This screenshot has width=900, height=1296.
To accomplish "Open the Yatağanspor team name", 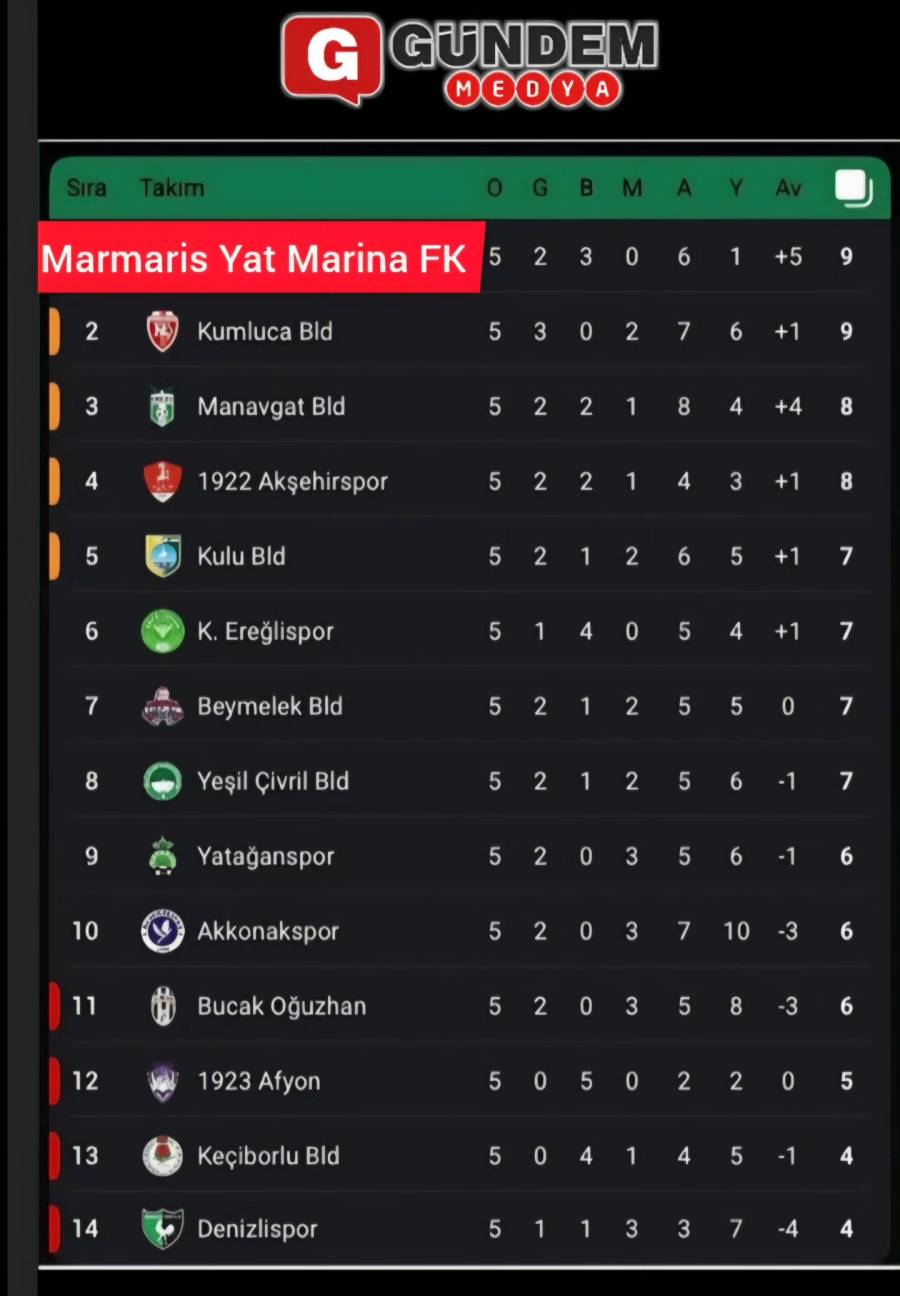I will 265,857.
